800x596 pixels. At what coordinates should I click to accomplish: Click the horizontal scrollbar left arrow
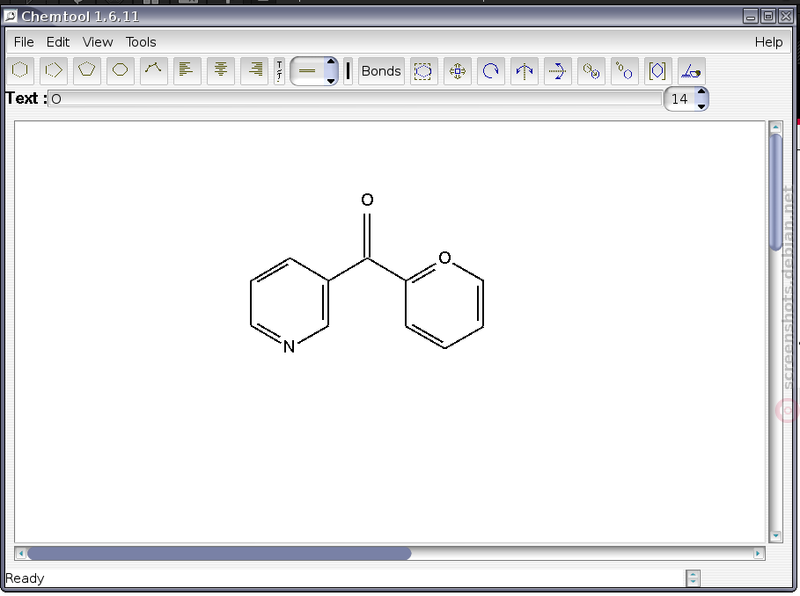[21, 553]
